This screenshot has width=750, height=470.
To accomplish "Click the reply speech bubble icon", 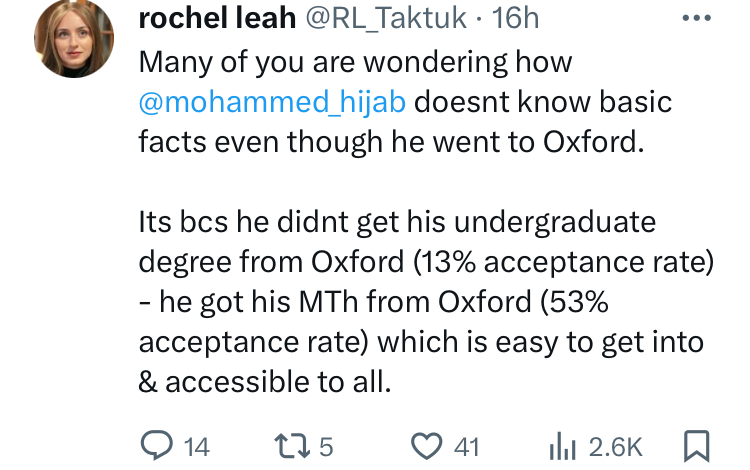I will click(155, 444).
